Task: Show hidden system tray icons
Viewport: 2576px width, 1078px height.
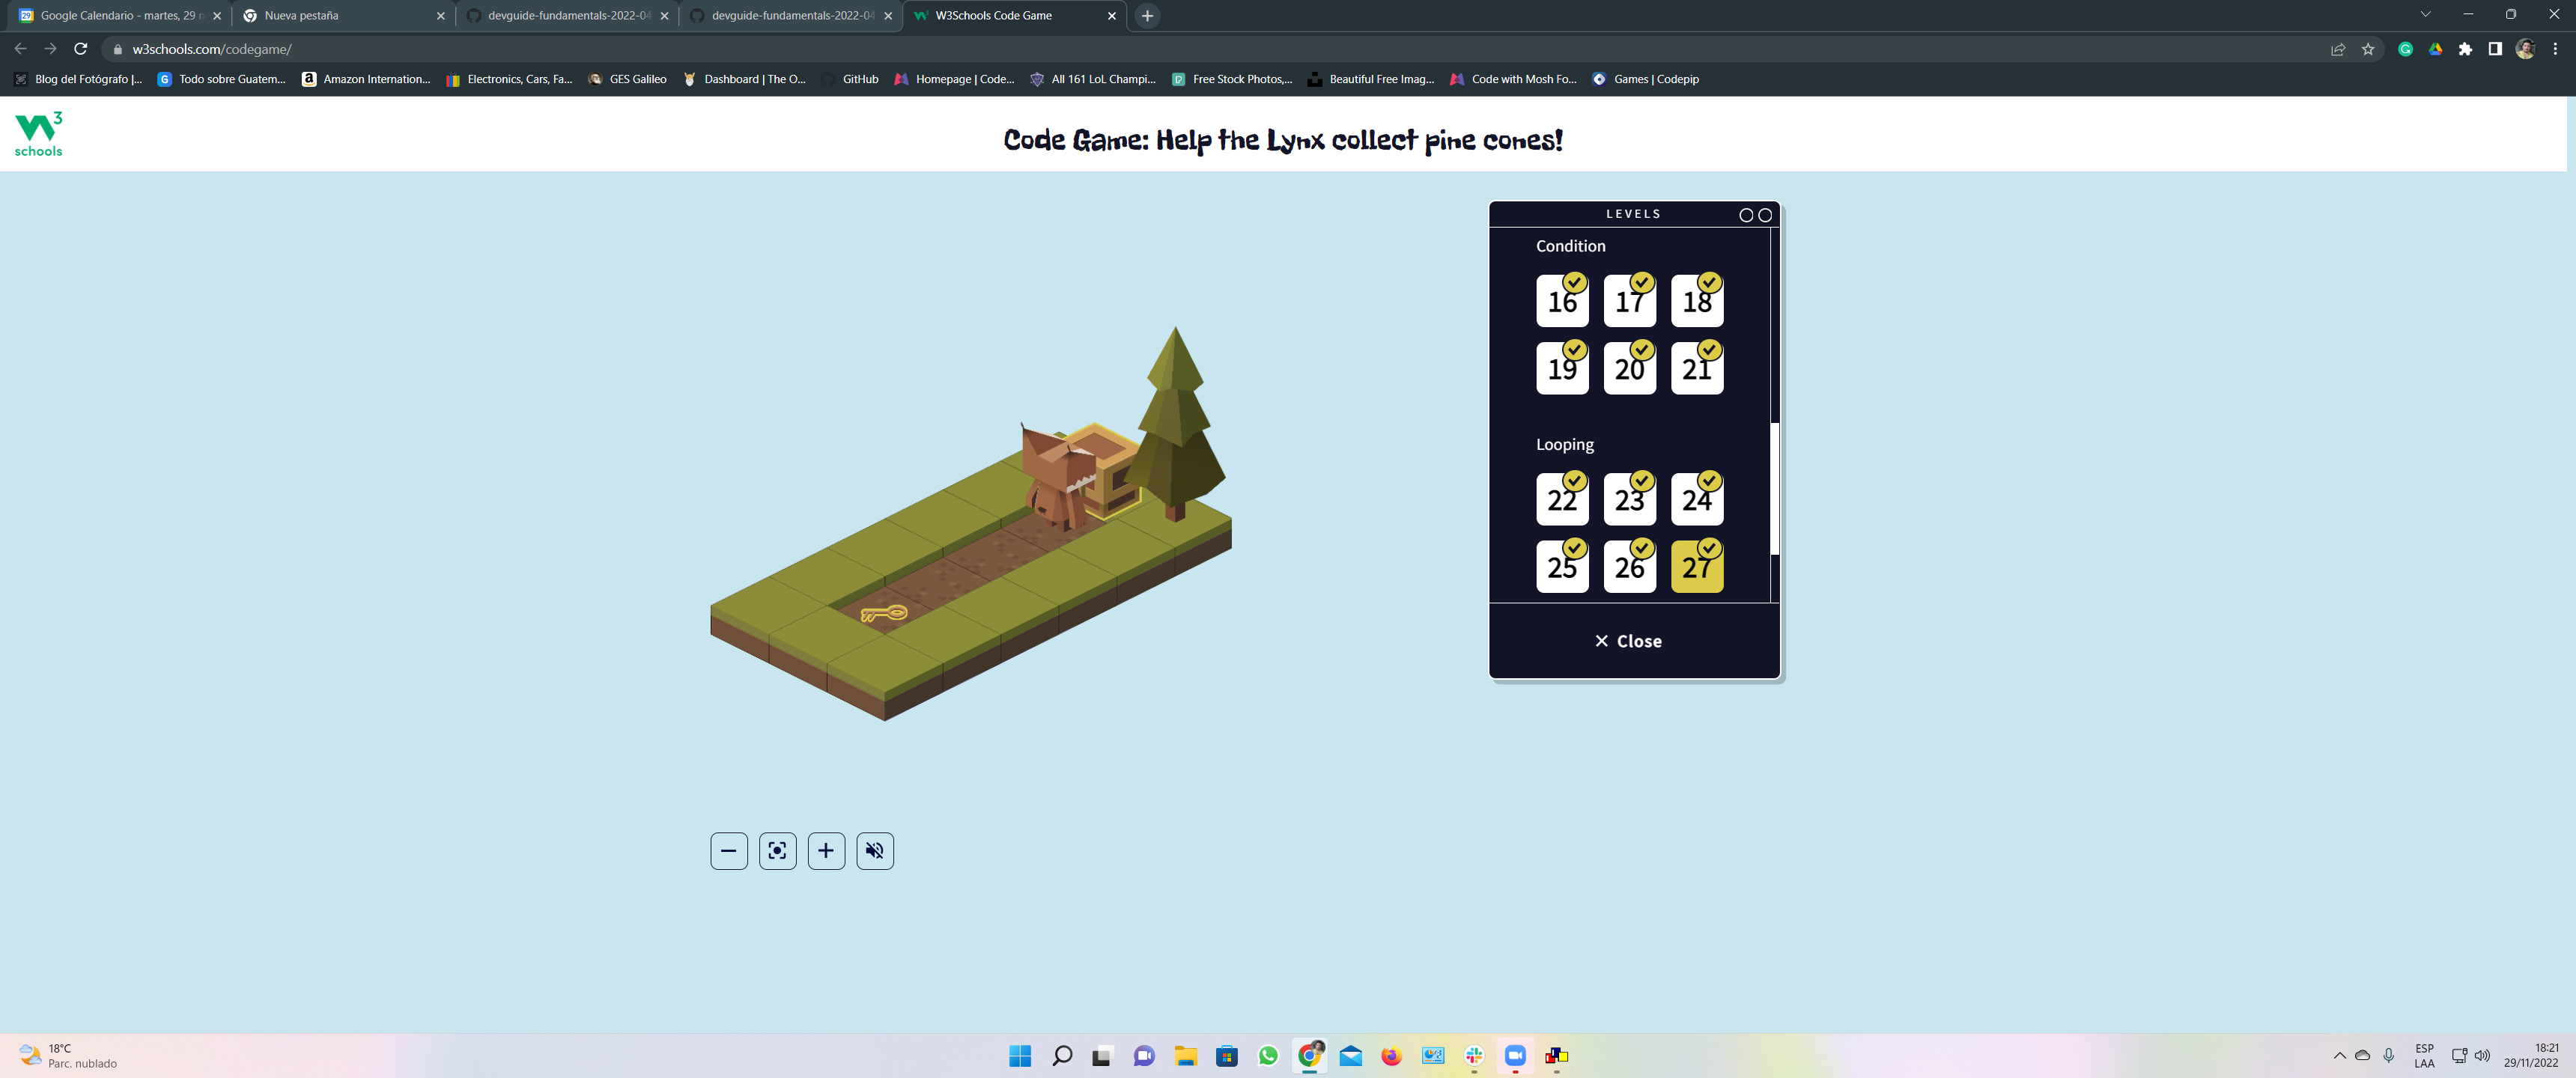Action: [2339, 1055]
